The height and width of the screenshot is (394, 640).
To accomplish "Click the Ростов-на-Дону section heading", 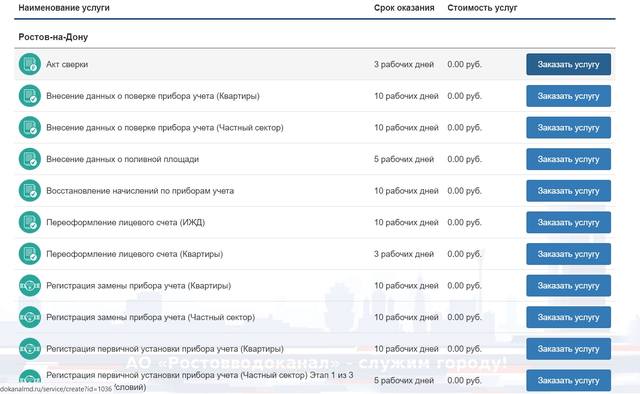I will point(53,37).
